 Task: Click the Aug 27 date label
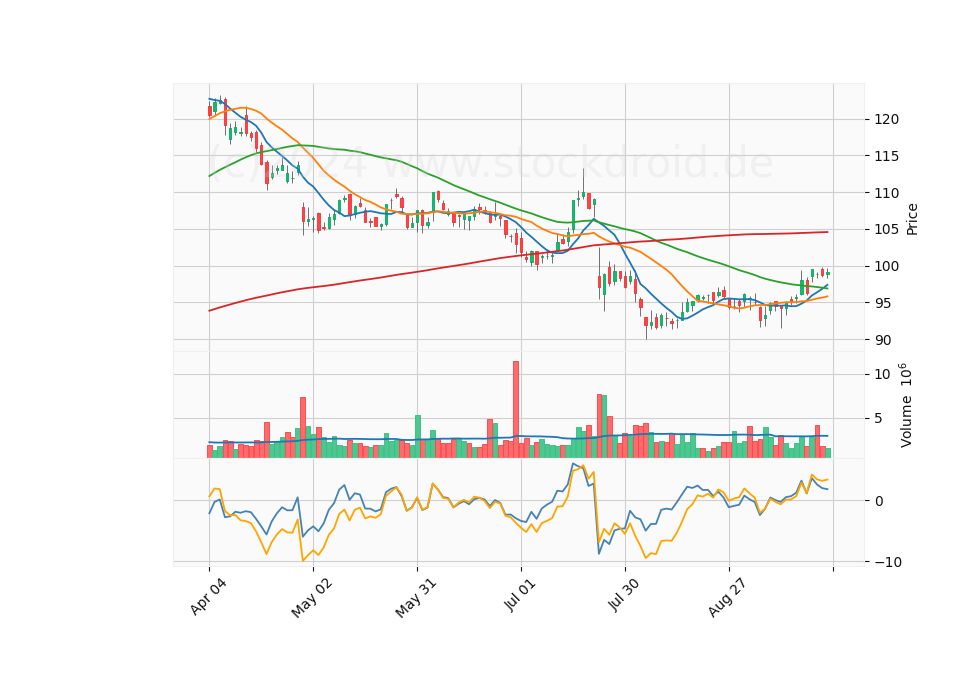tap(727, 597)
